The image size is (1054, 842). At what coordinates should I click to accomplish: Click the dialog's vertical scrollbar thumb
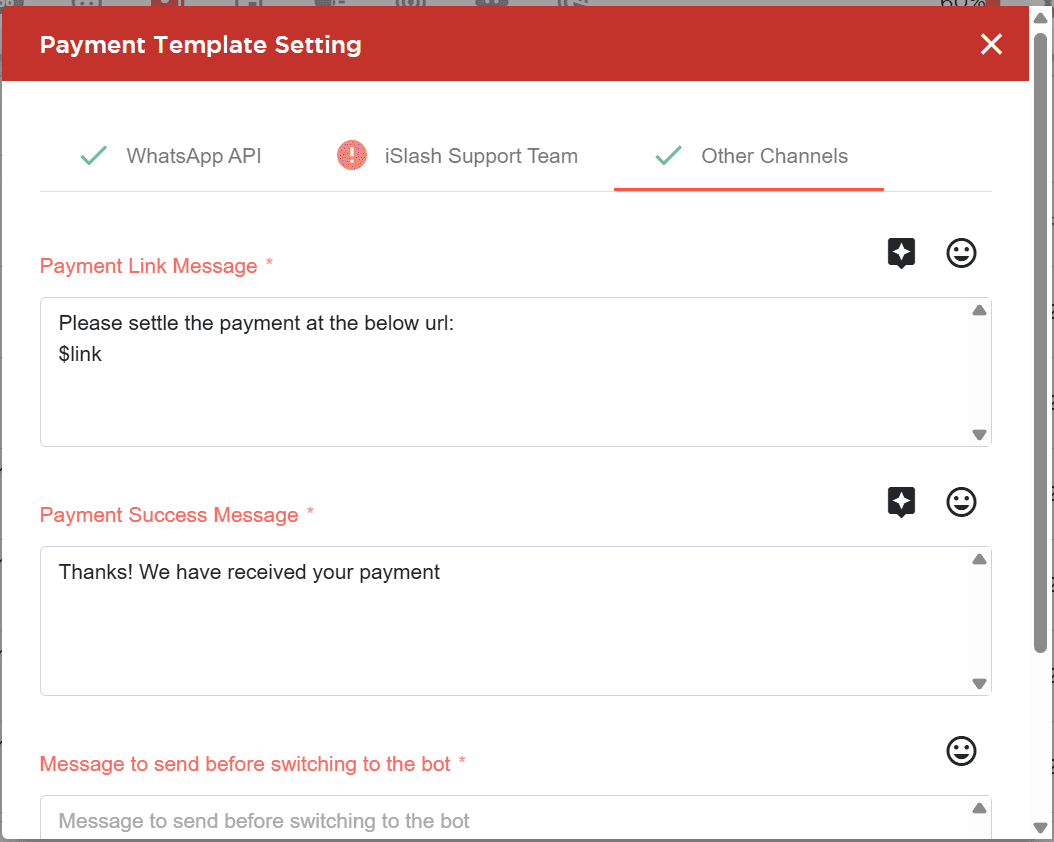coord(1040,343)
